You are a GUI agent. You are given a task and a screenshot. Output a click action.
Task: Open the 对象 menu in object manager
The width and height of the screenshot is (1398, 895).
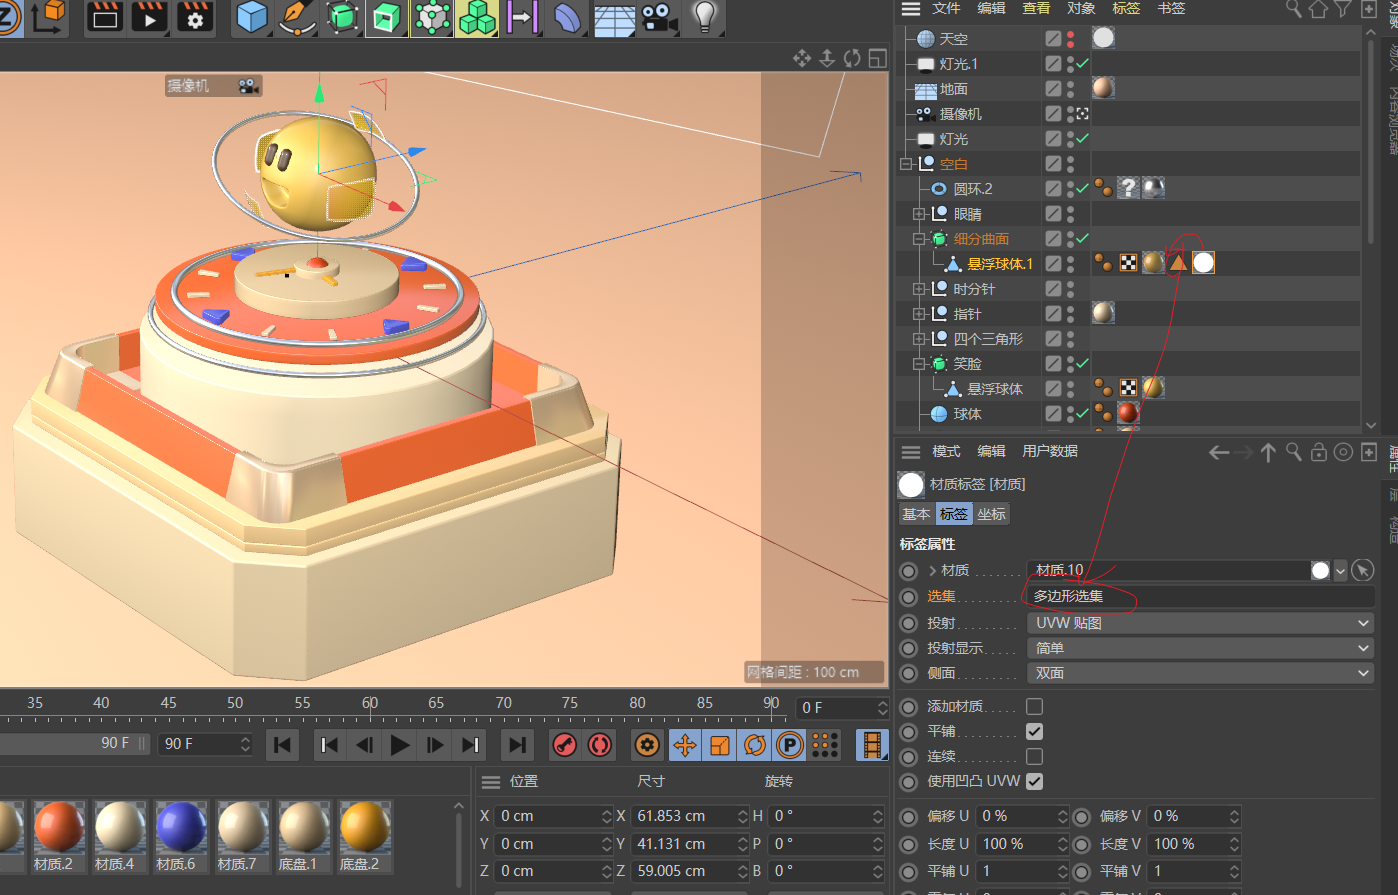(x=1081, y=9)
